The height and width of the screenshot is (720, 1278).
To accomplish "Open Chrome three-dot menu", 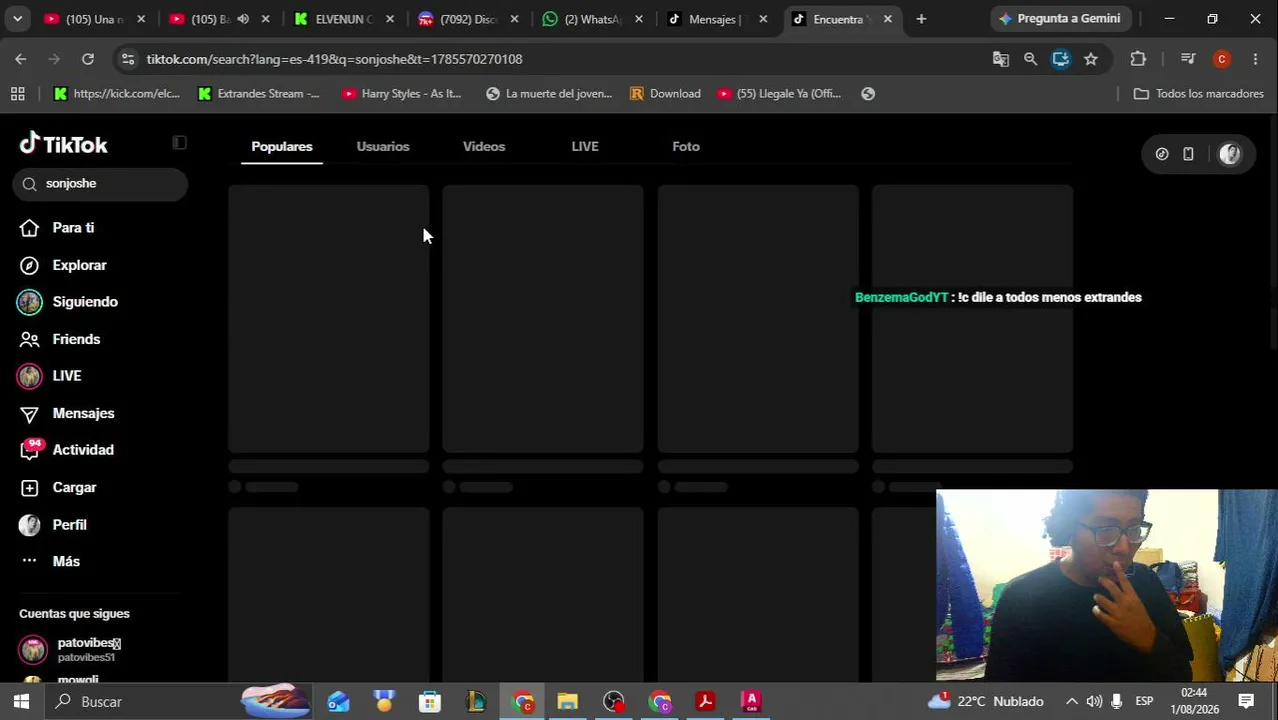I will [x=1255, y=59].
